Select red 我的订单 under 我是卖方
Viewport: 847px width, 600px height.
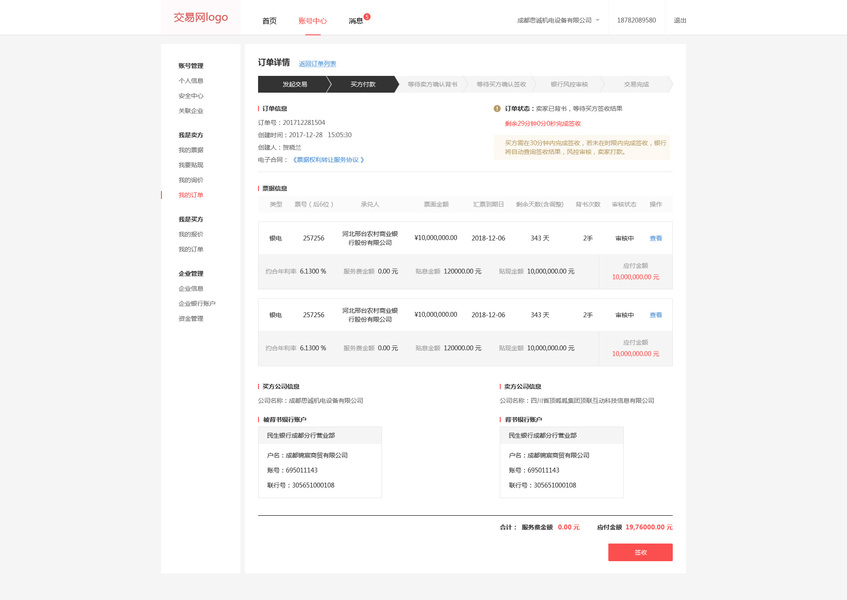coord(191,195)
